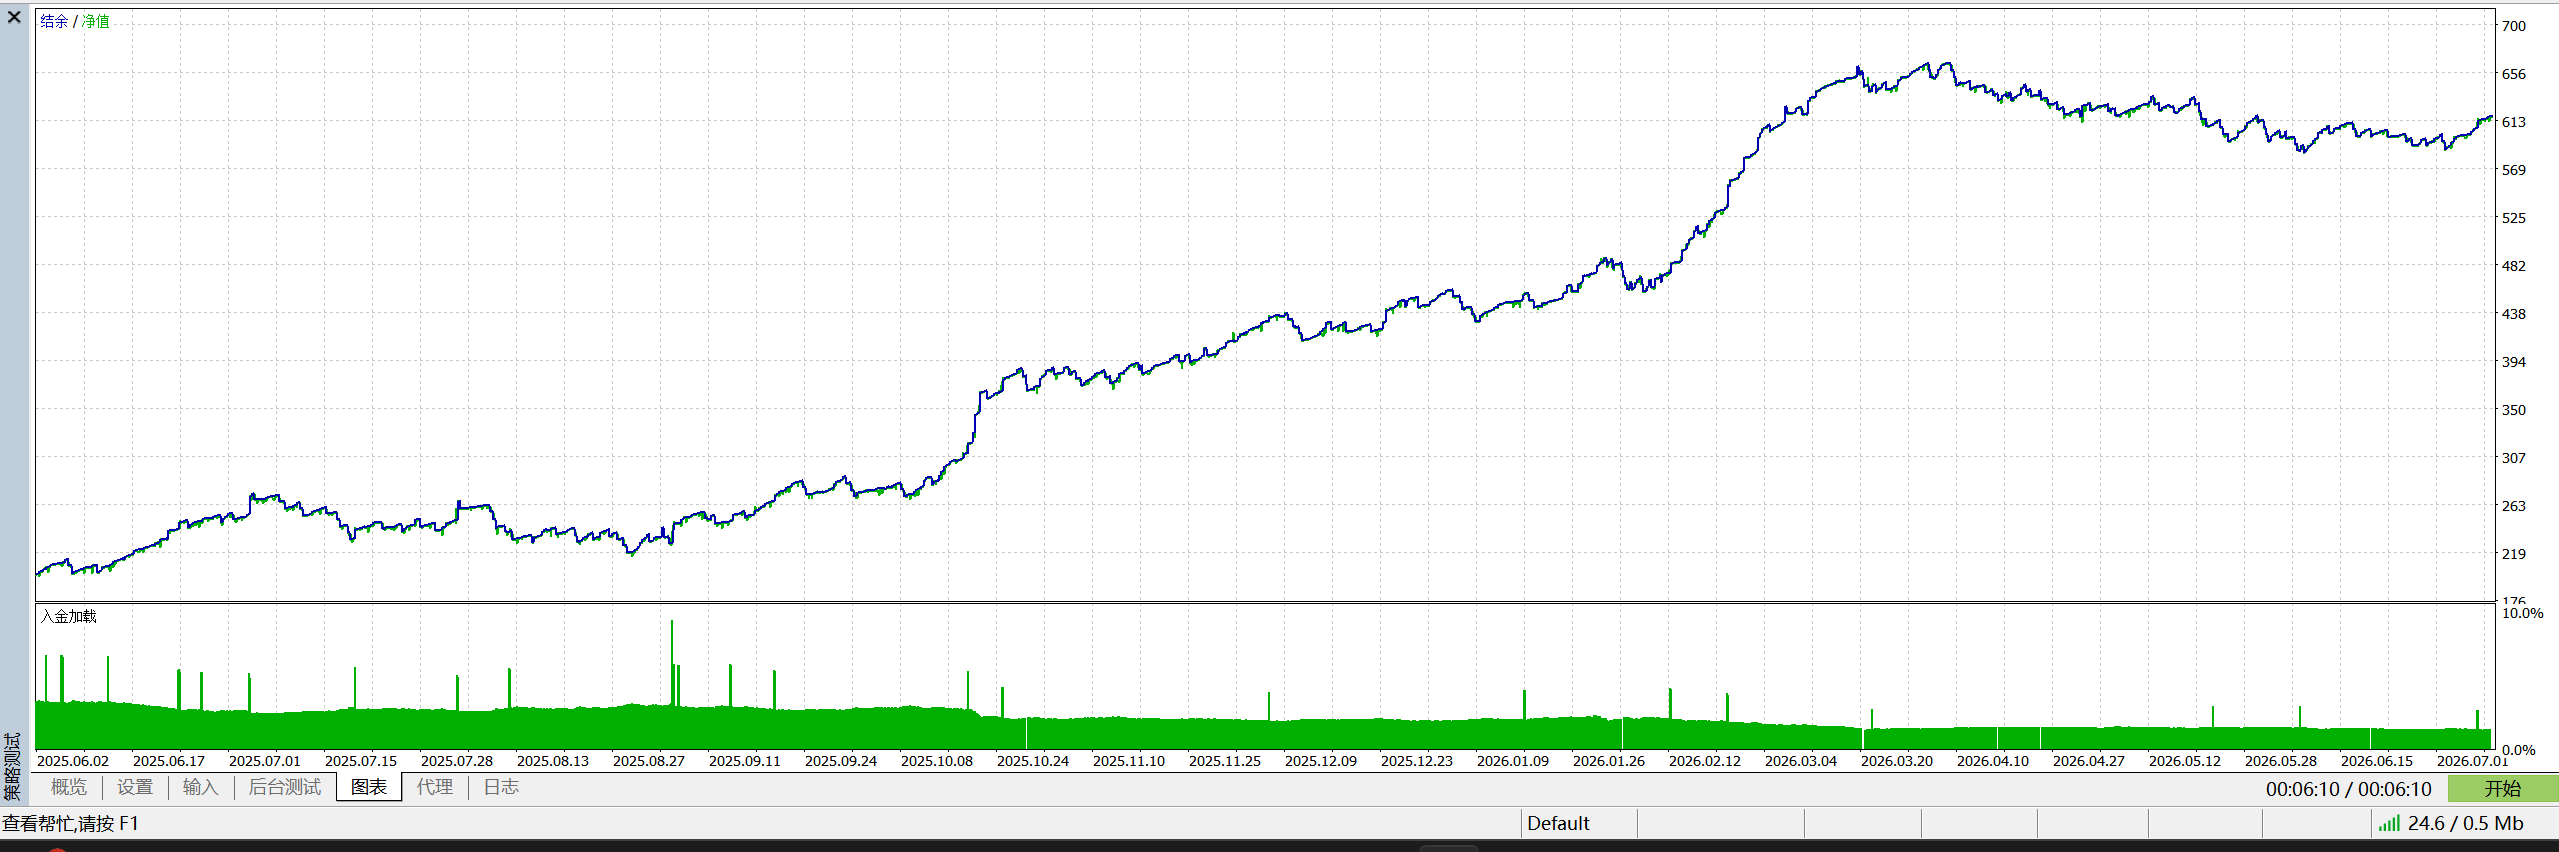Open the 概览 tab

tap(69, 787)
